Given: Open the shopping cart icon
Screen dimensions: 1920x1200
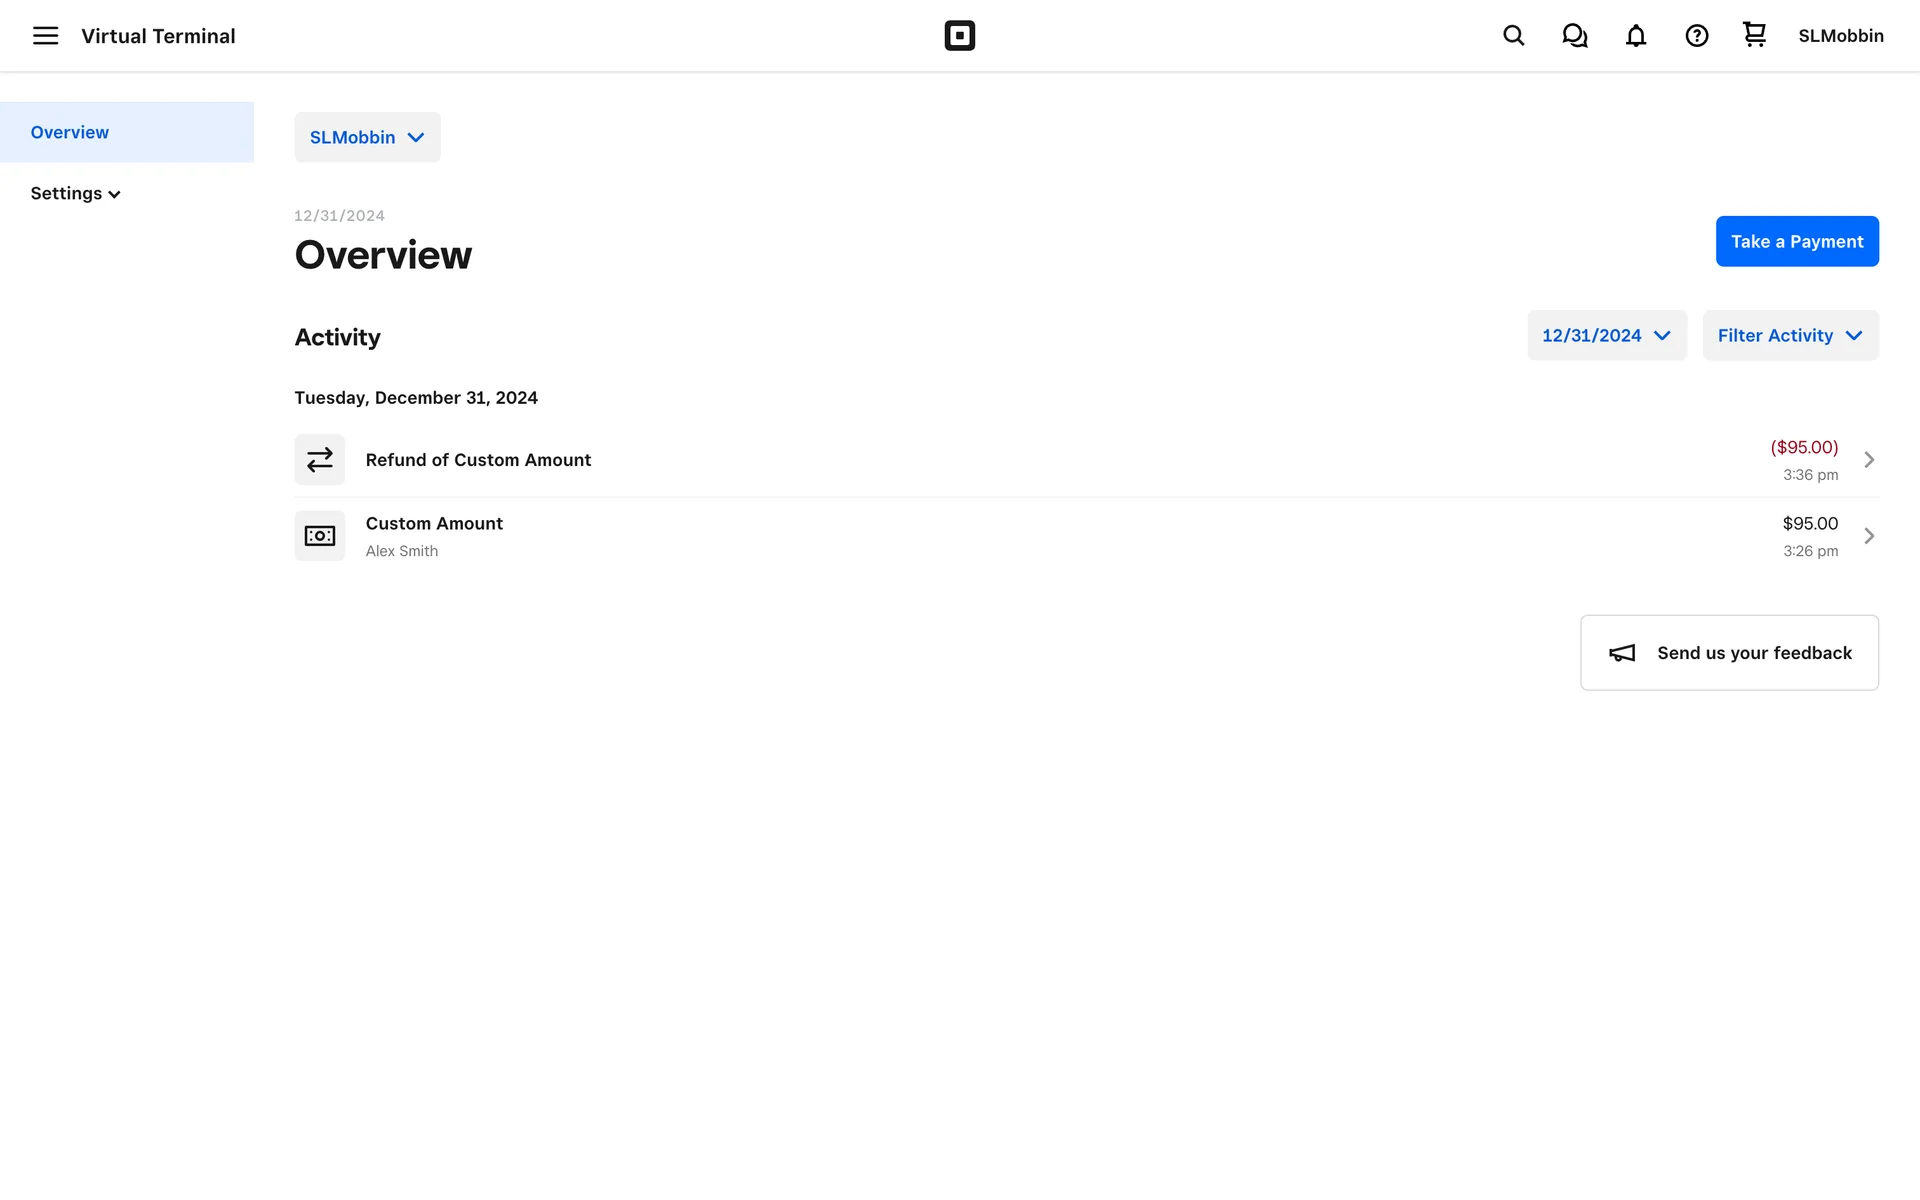Looking at the screenshot, I should pos(1754,35).
